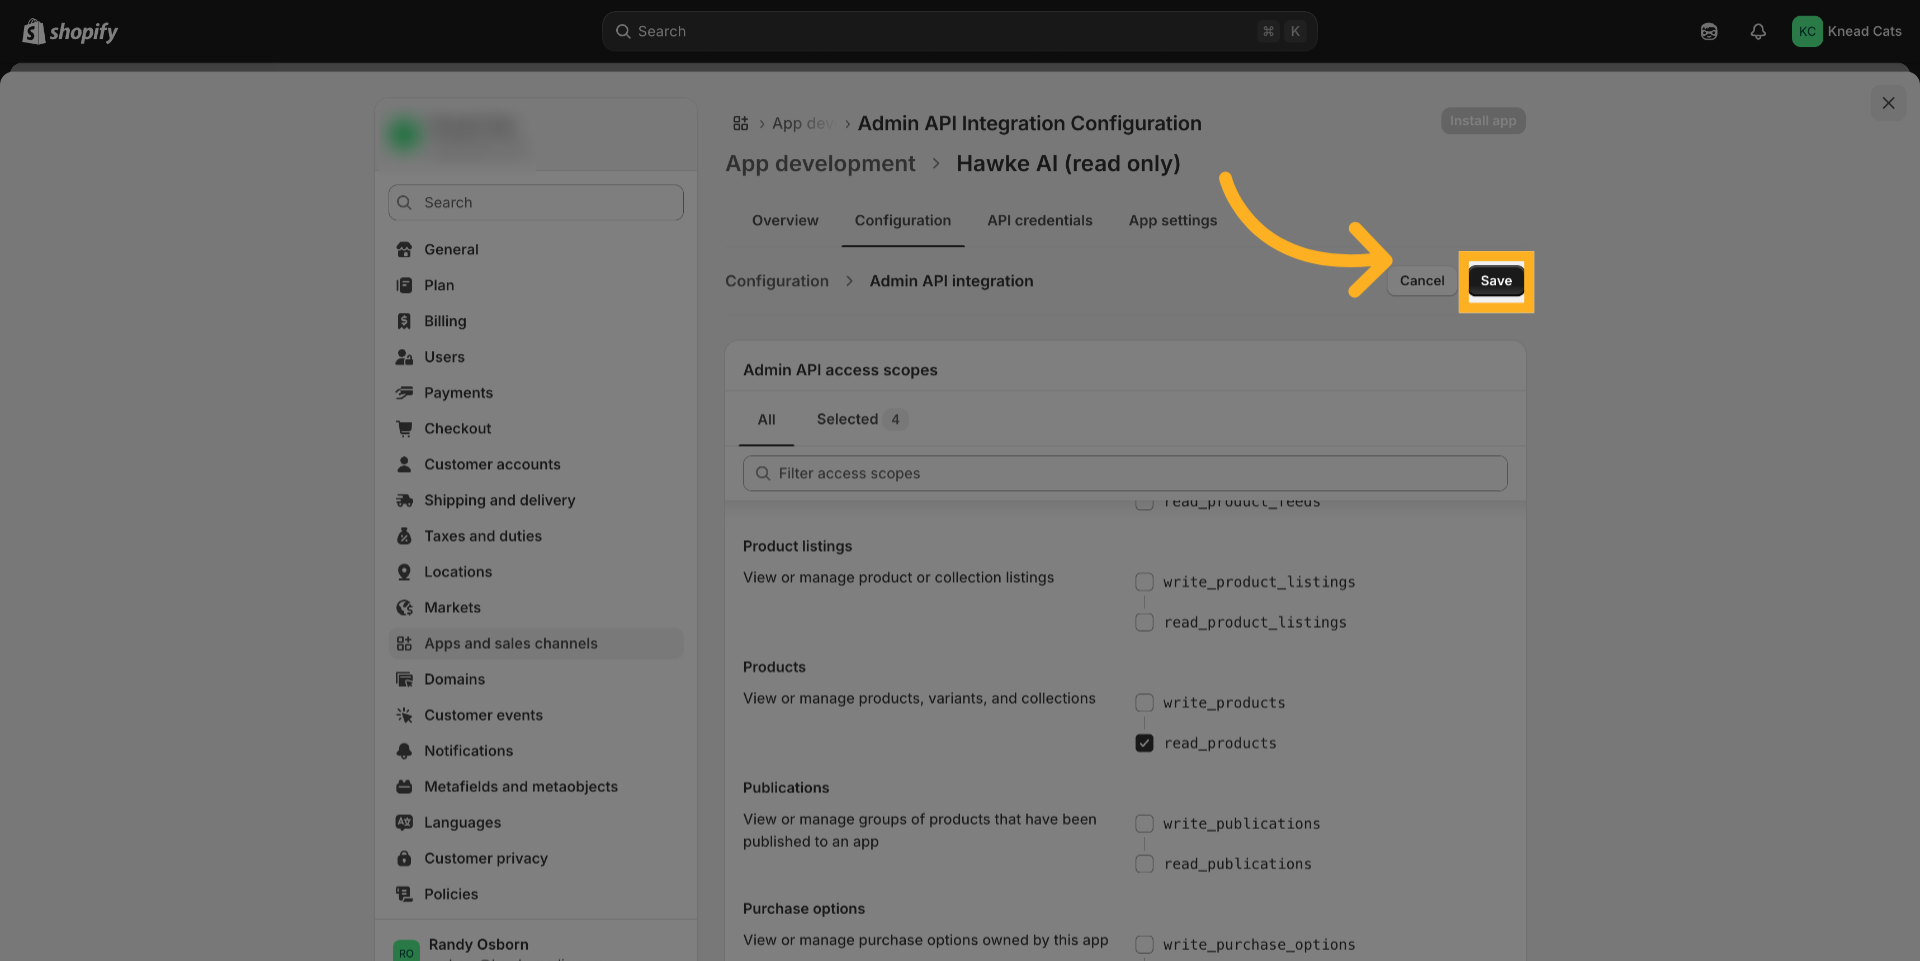The width and height of the screenshot is (1920, 961).
Task: Save the Admin API configuration
Action: coord(1495,281)
